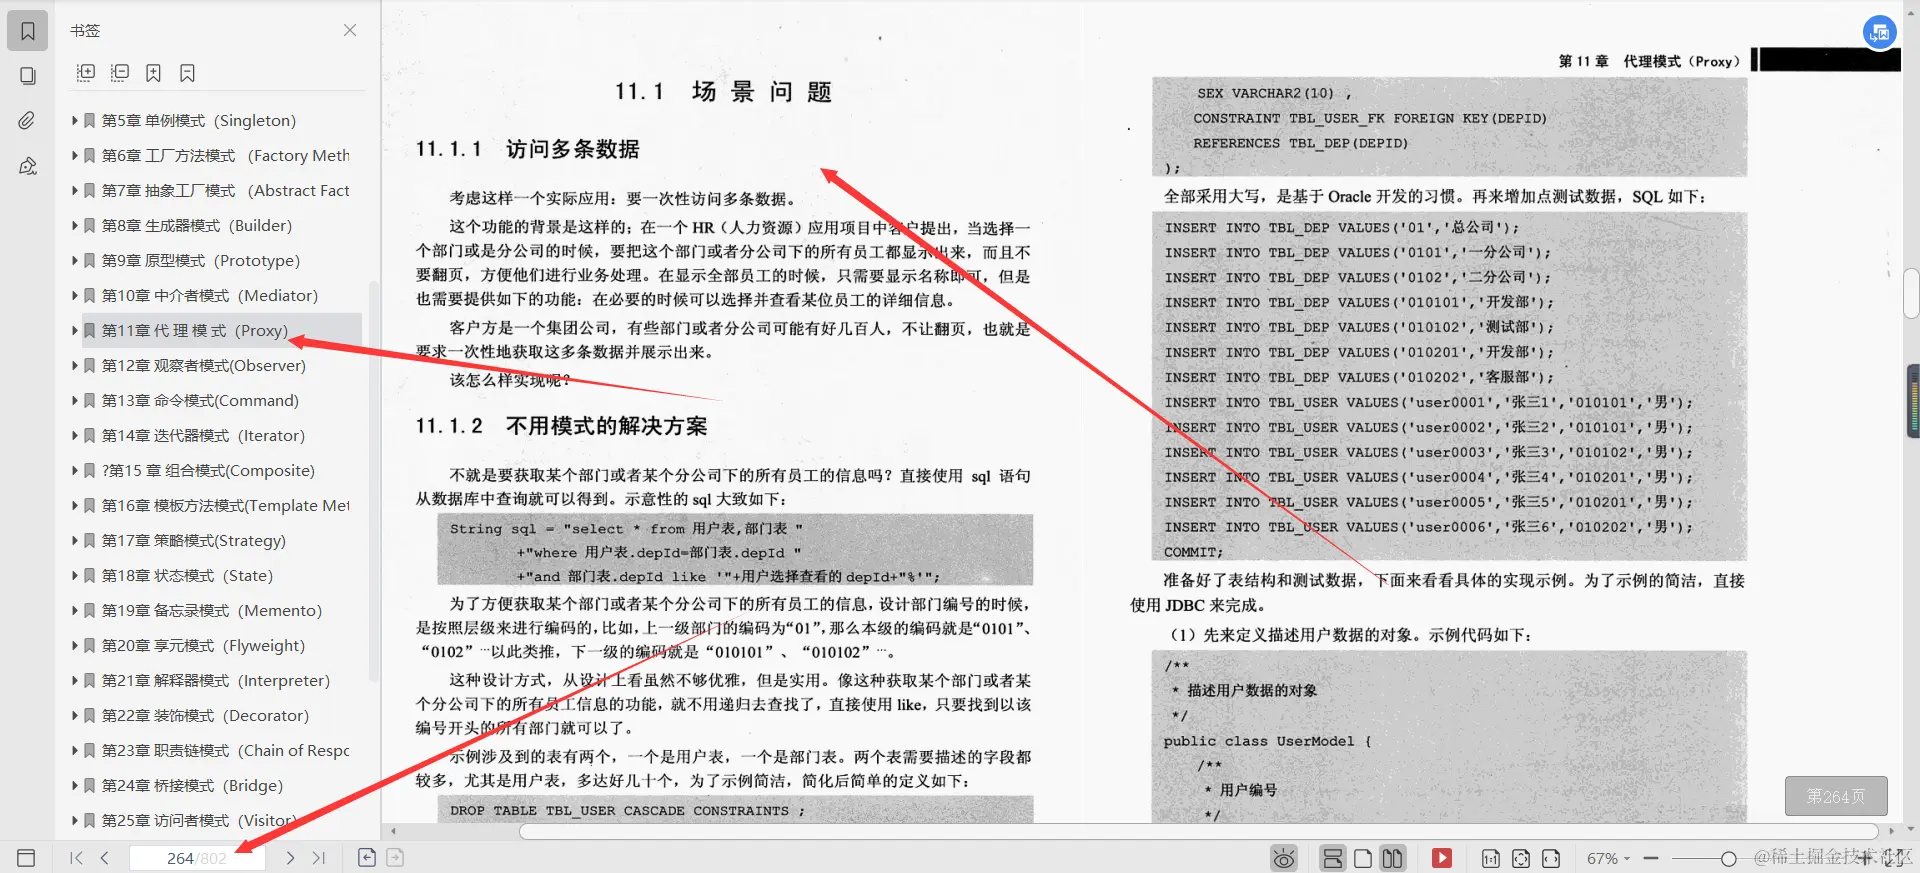Click the bookmark panel vertical scrollbar
The width and height of the screenshot is (1920, 873).
click(x=374, y=480)
